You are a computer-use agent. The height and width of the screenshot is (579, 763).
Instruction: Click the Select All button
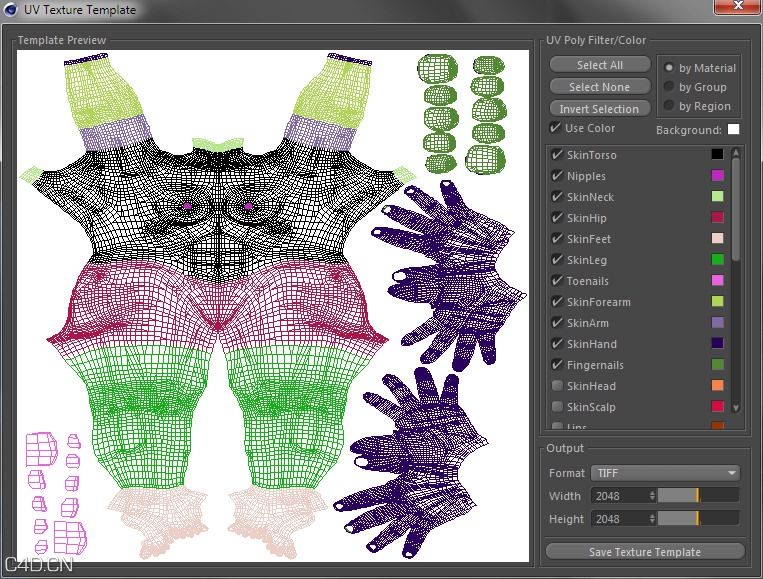click(x=599, y=65)
